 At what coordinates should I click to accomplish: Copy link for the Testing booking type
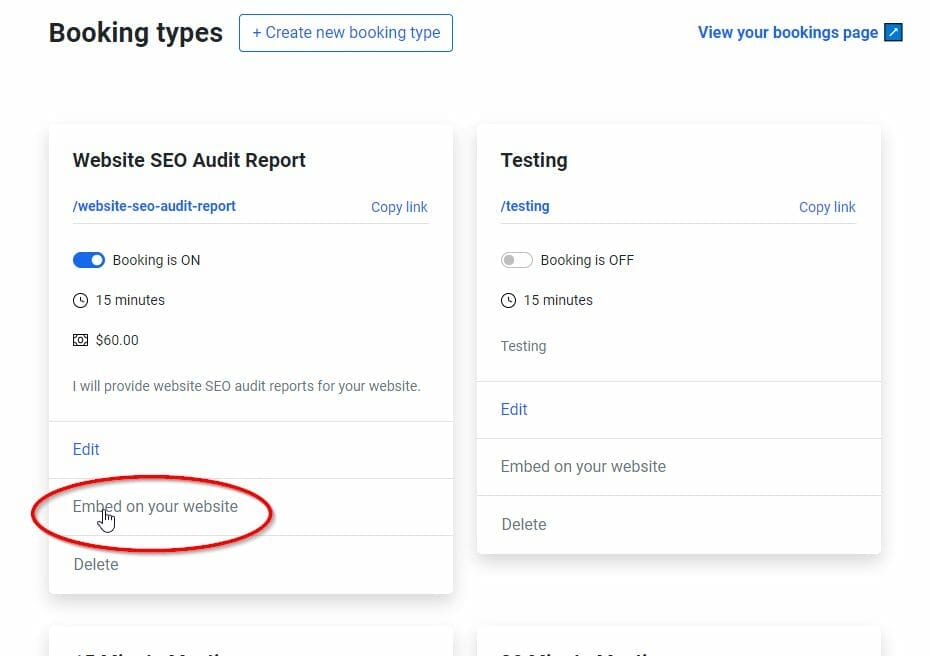pyautogui.click(x=827, y=207)
